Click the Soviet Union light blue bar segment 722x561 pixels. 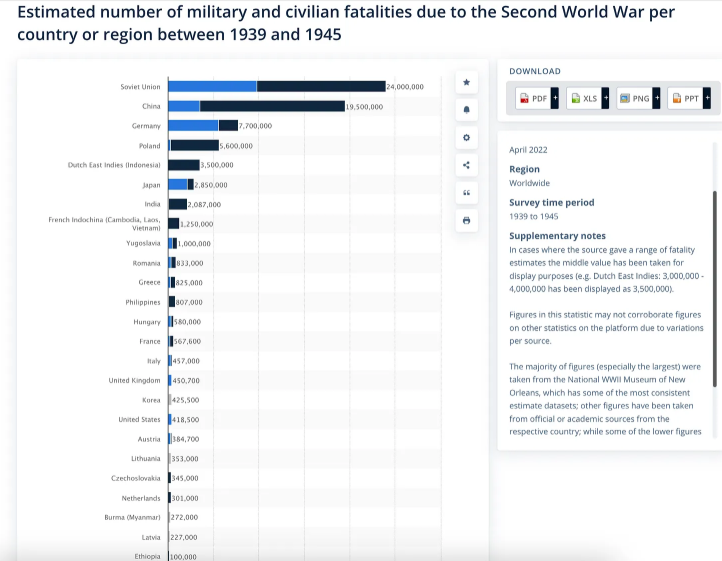[212, 86]
